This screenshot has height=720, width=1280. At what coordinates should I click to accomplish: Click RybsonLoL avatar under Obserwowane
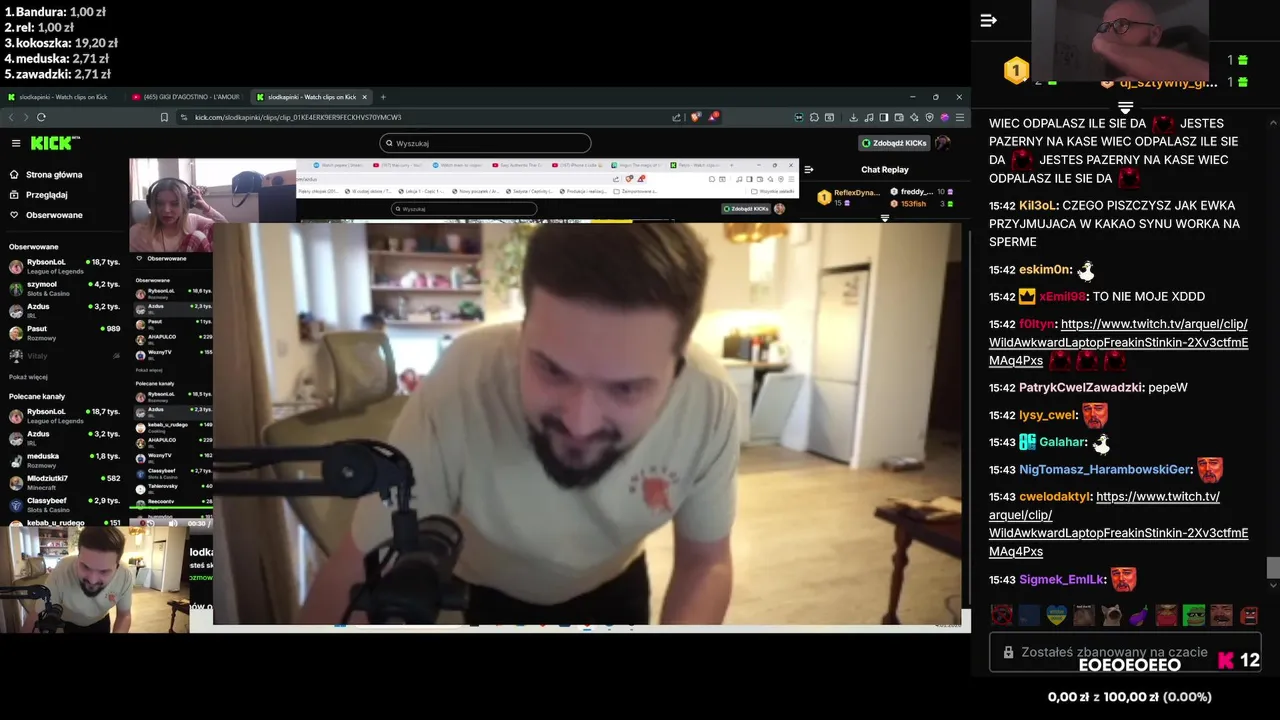click(x=16, y=266)
